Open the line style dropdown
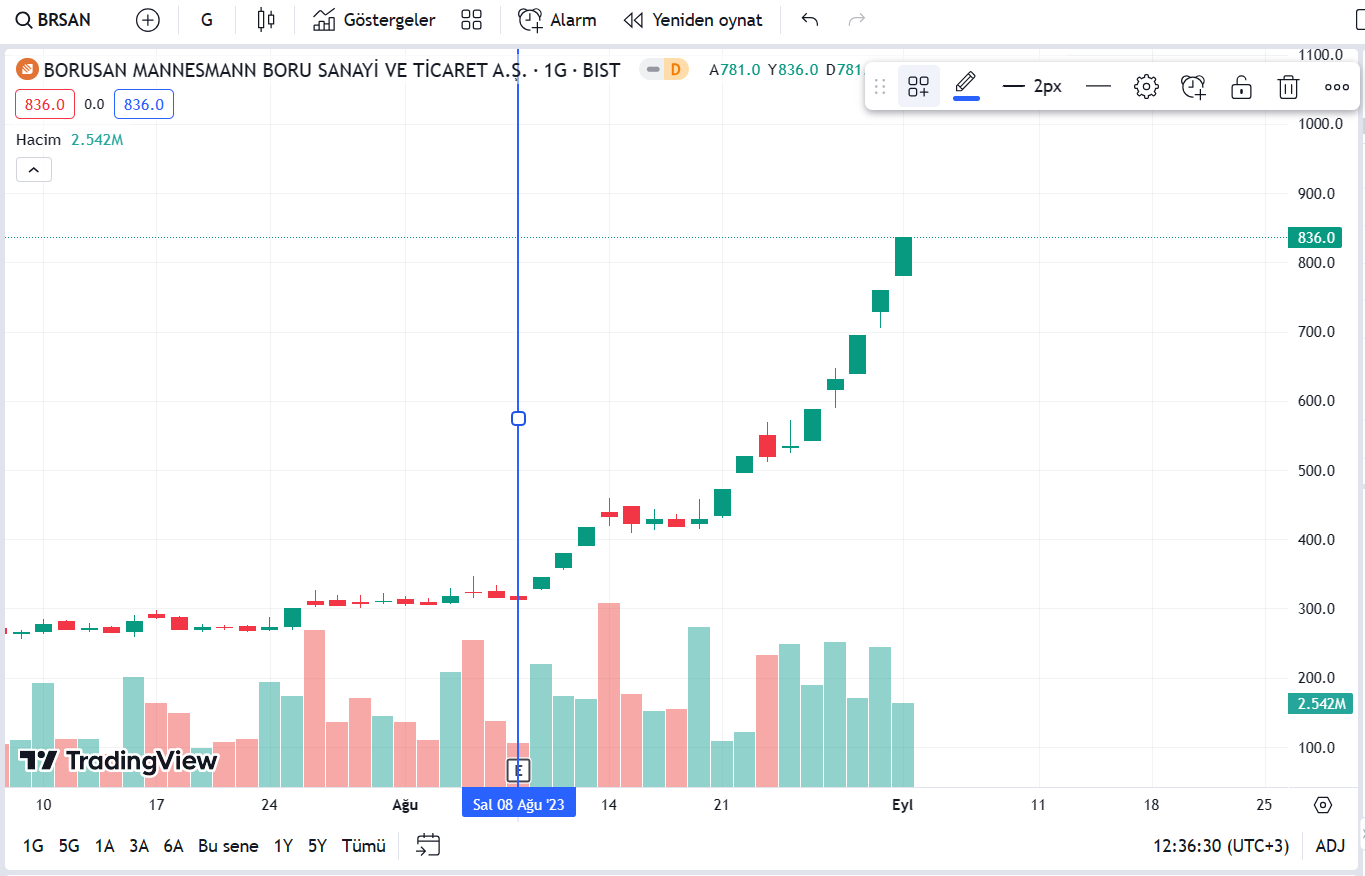The height and width of the screenshot is (876, 1365). pos(1098,87)
